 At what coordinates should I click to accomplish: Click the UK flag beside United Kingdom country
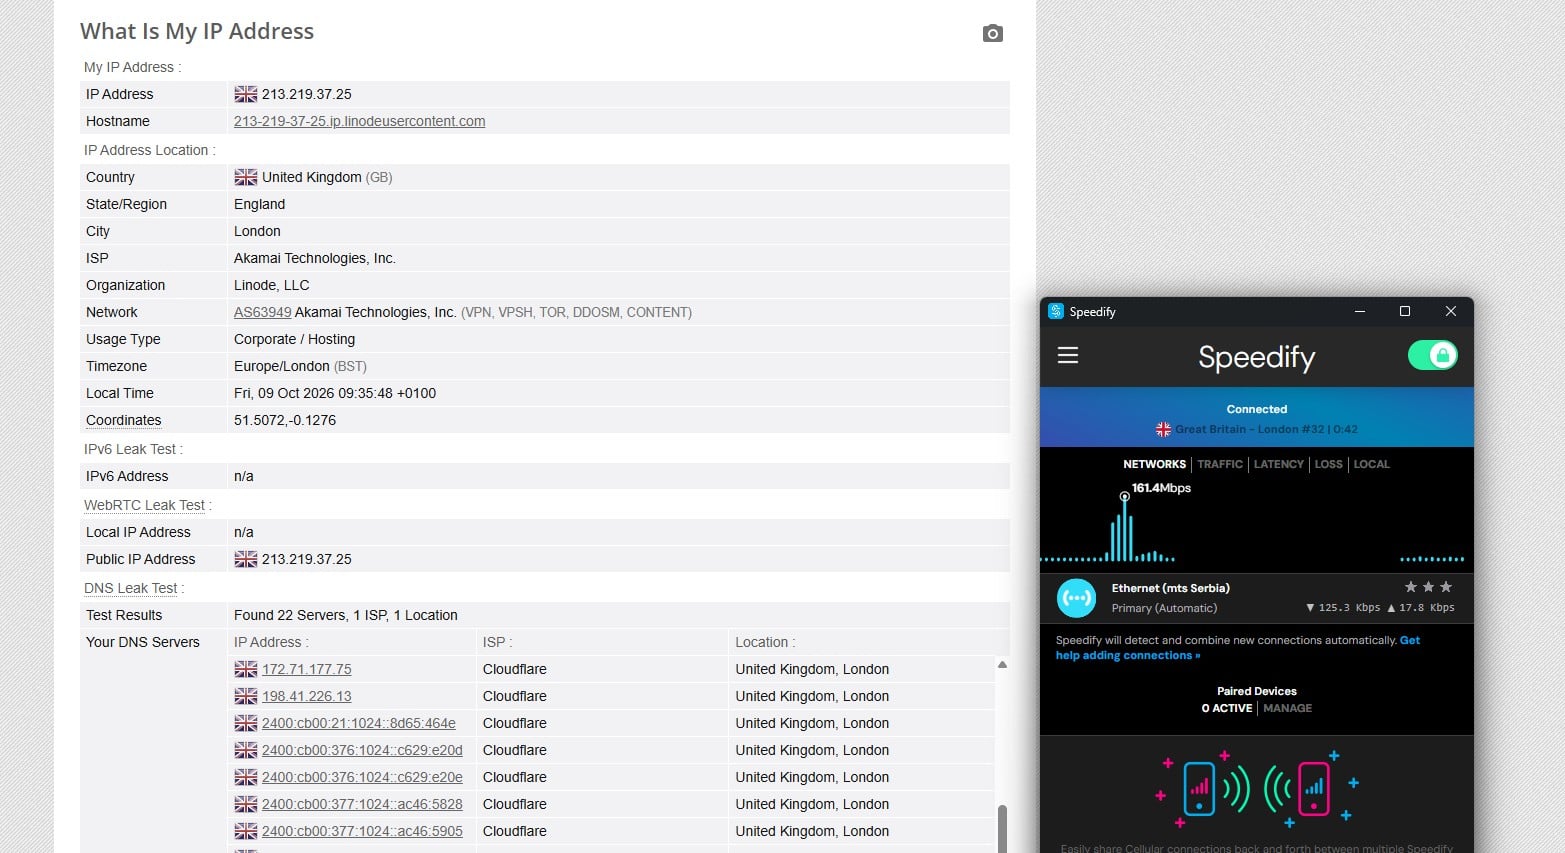[x=246, y=177]
